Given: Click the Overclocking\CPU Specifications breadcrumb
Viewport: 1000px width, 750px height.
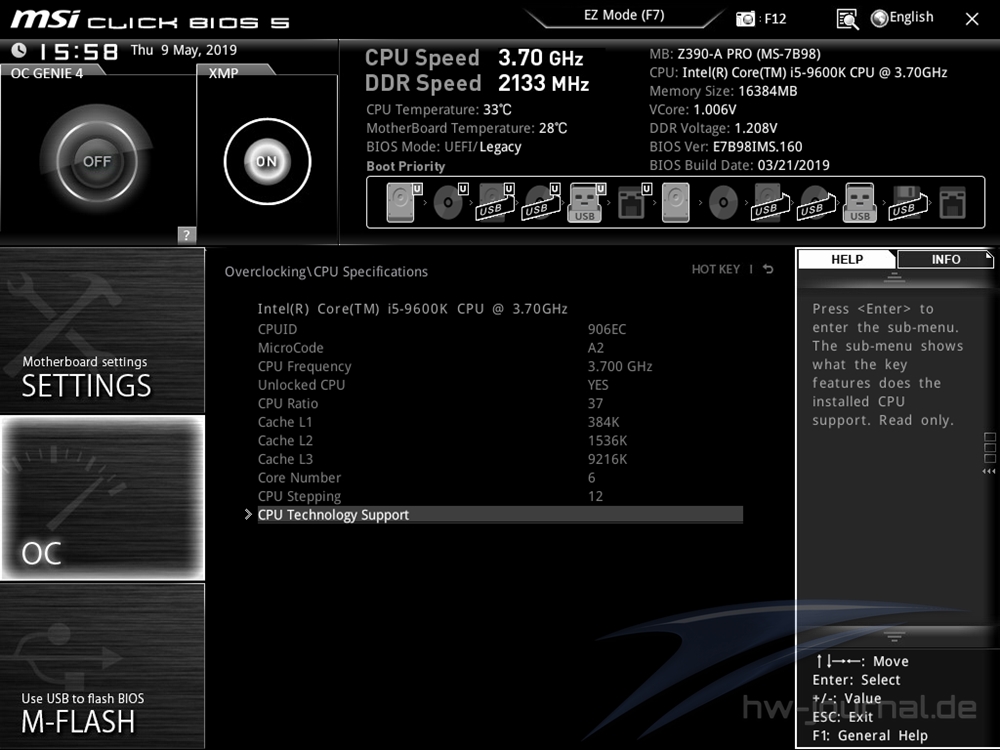Looking at the screenshot, I should pyautogui.click(x=326, y=272).
